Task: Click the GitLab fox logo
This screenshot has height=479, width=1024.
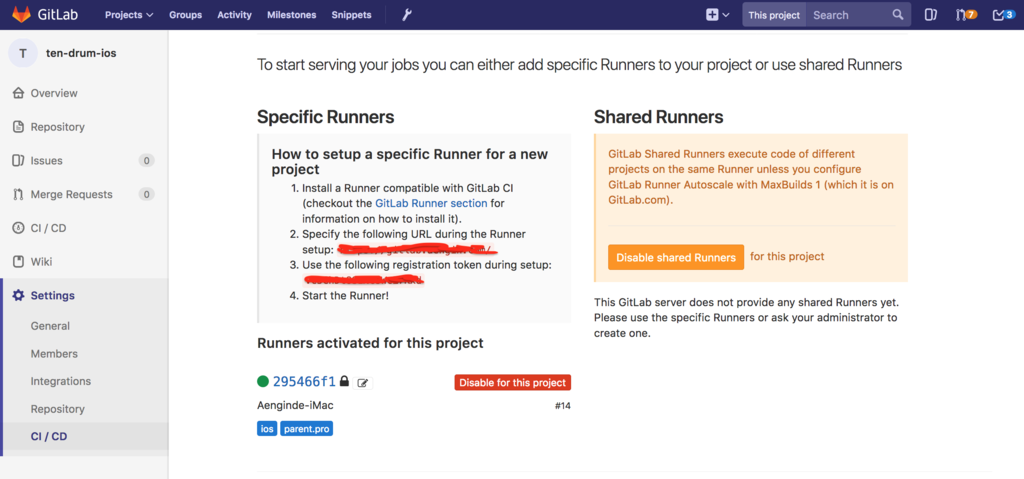Action: tap(21, 14)
